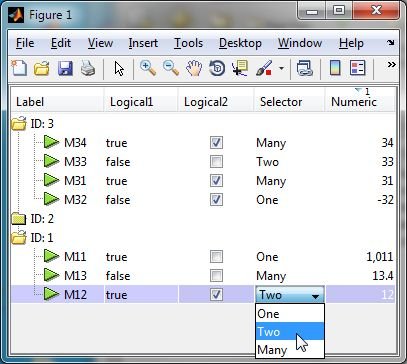Choose One from the open dropdown list
The height and width of the screenshot is (364, 407).
click(290, 313)
